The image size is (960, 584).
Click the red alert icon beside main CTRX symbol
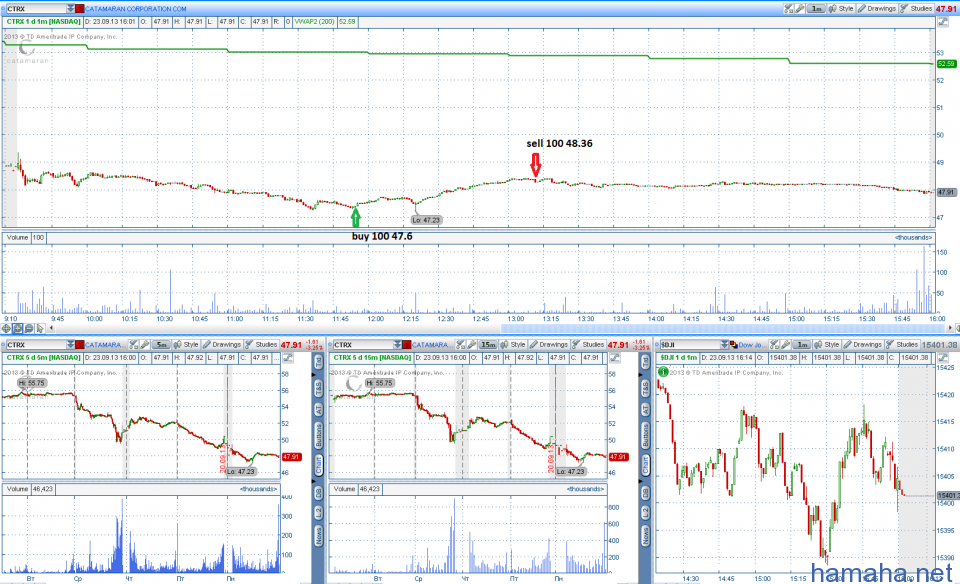[x=80, y=9]
